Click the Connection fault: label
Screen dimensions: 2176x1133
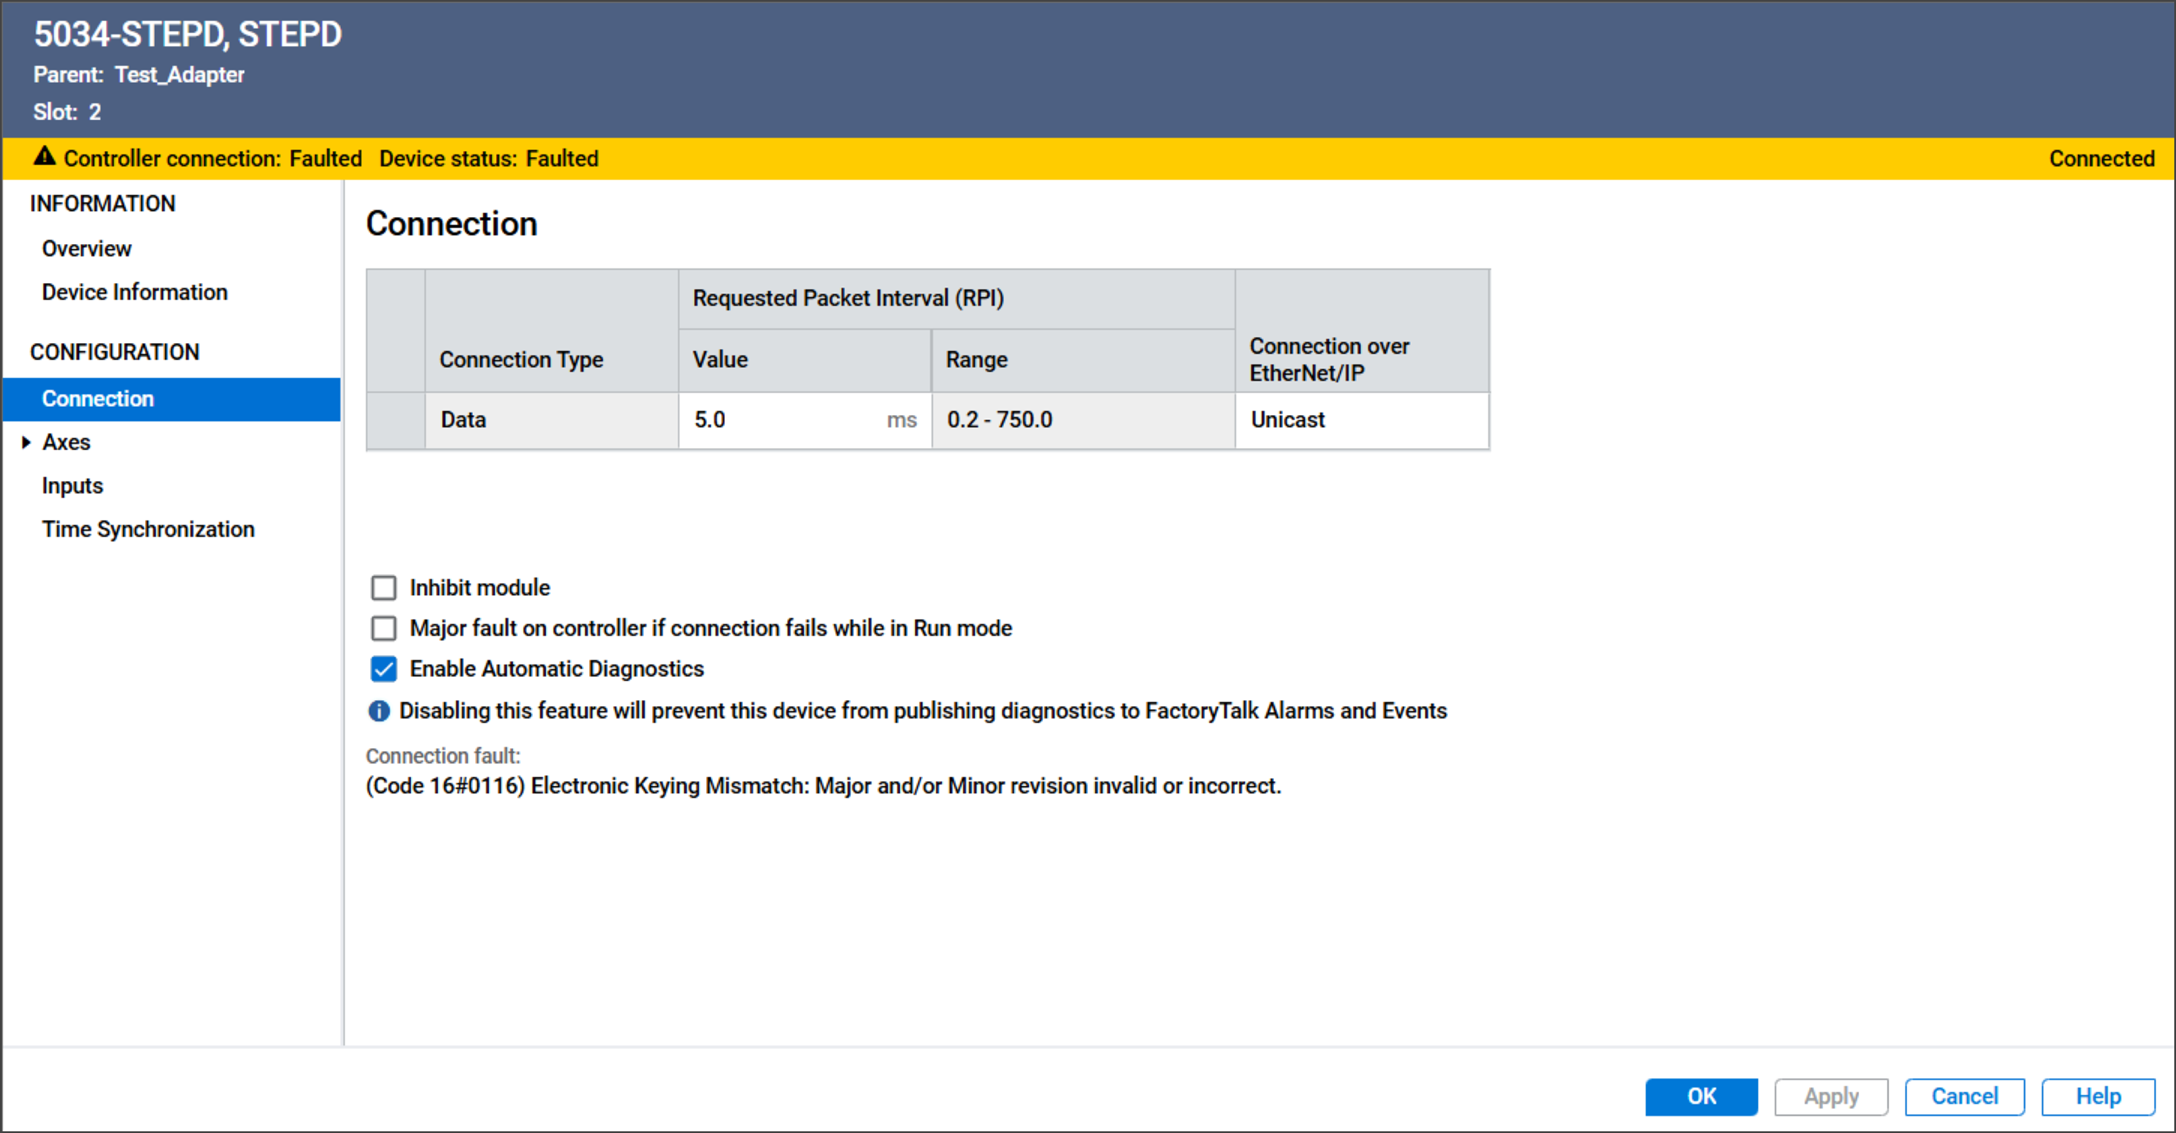coord(443,756)
